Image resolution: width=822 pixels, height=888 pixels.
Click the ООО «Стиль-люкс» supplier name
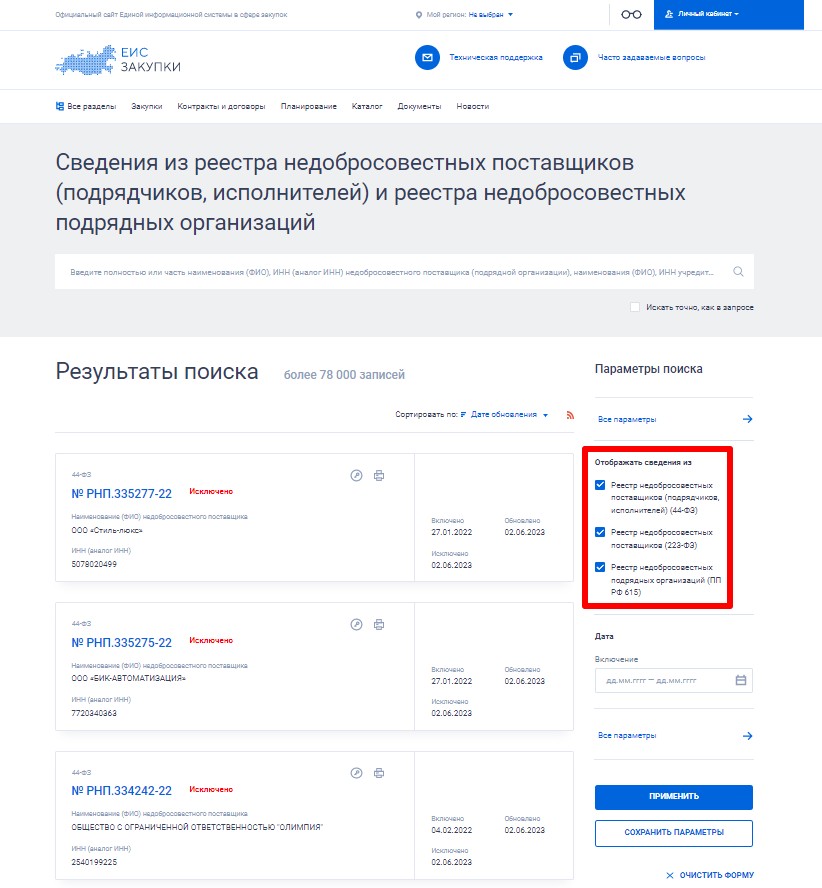coord(107,531)
